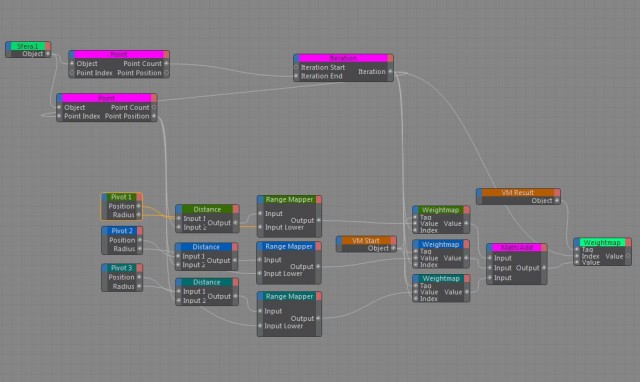The height and width of the screenshot is (382, 640).
Task: Select the Pivot 2 node title
Action: [122, 231]
